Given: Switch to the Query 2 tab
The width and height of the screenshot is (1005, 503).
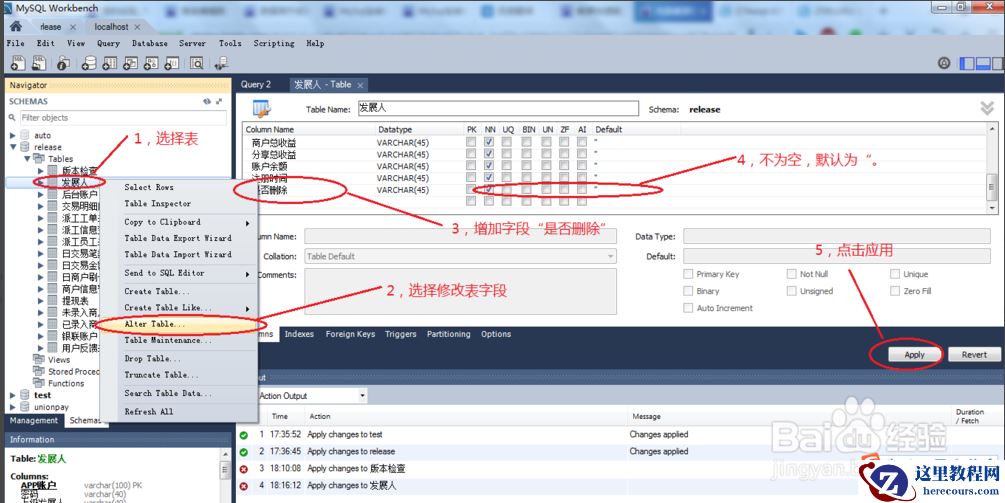Looking at the screenshot, I should click(256, 84).
